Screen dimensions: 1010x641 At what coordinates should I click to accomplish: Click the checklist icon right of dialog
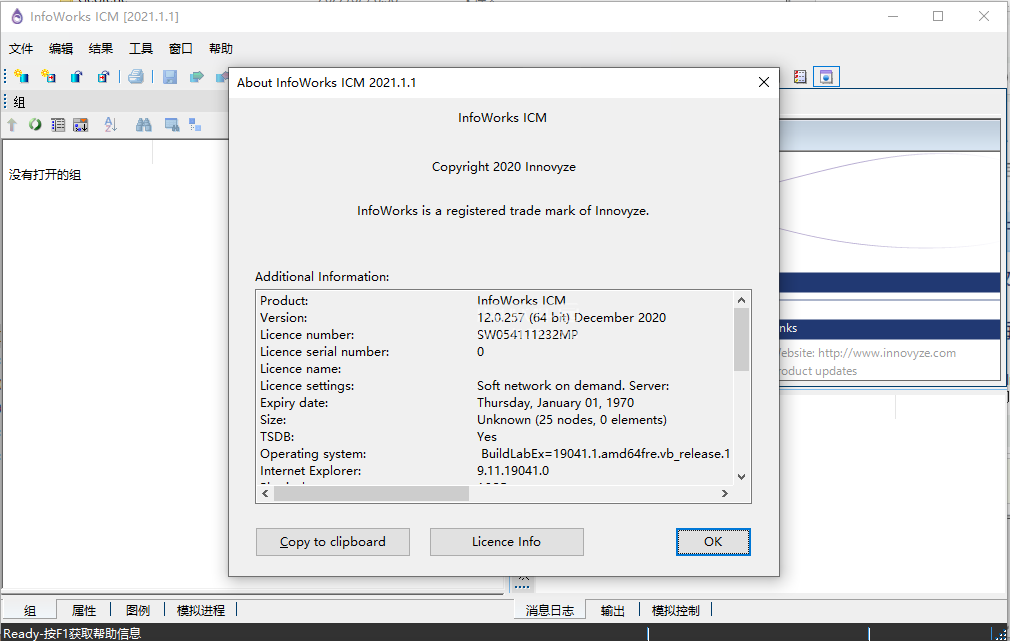800,77
